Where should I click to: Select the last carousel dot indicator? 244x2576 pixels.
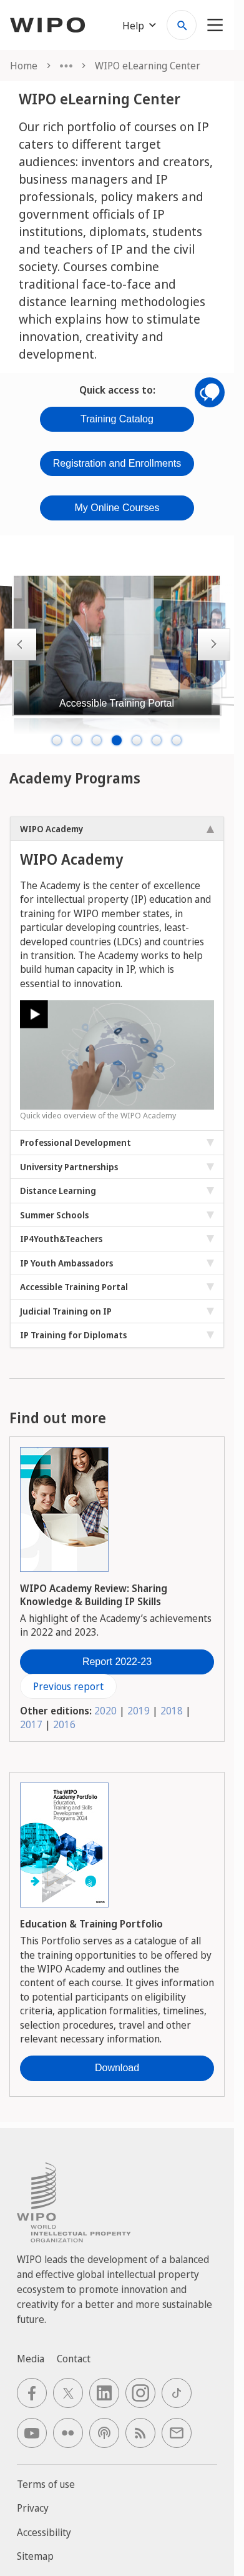tap(177, 740)
